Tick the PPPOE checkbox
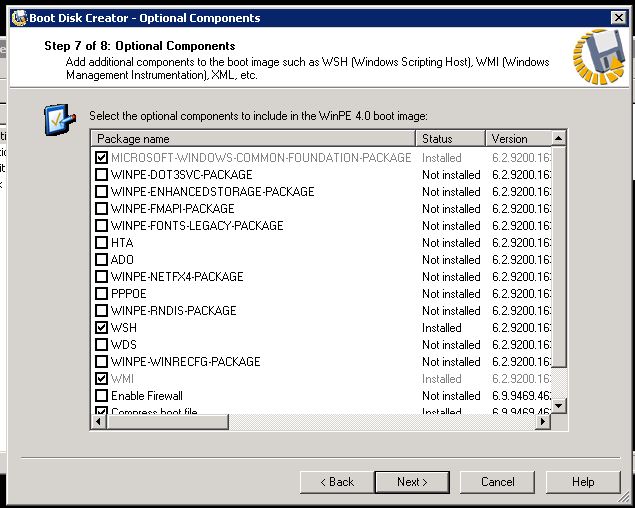Screen dimensions: 635x508 point(101,293)
